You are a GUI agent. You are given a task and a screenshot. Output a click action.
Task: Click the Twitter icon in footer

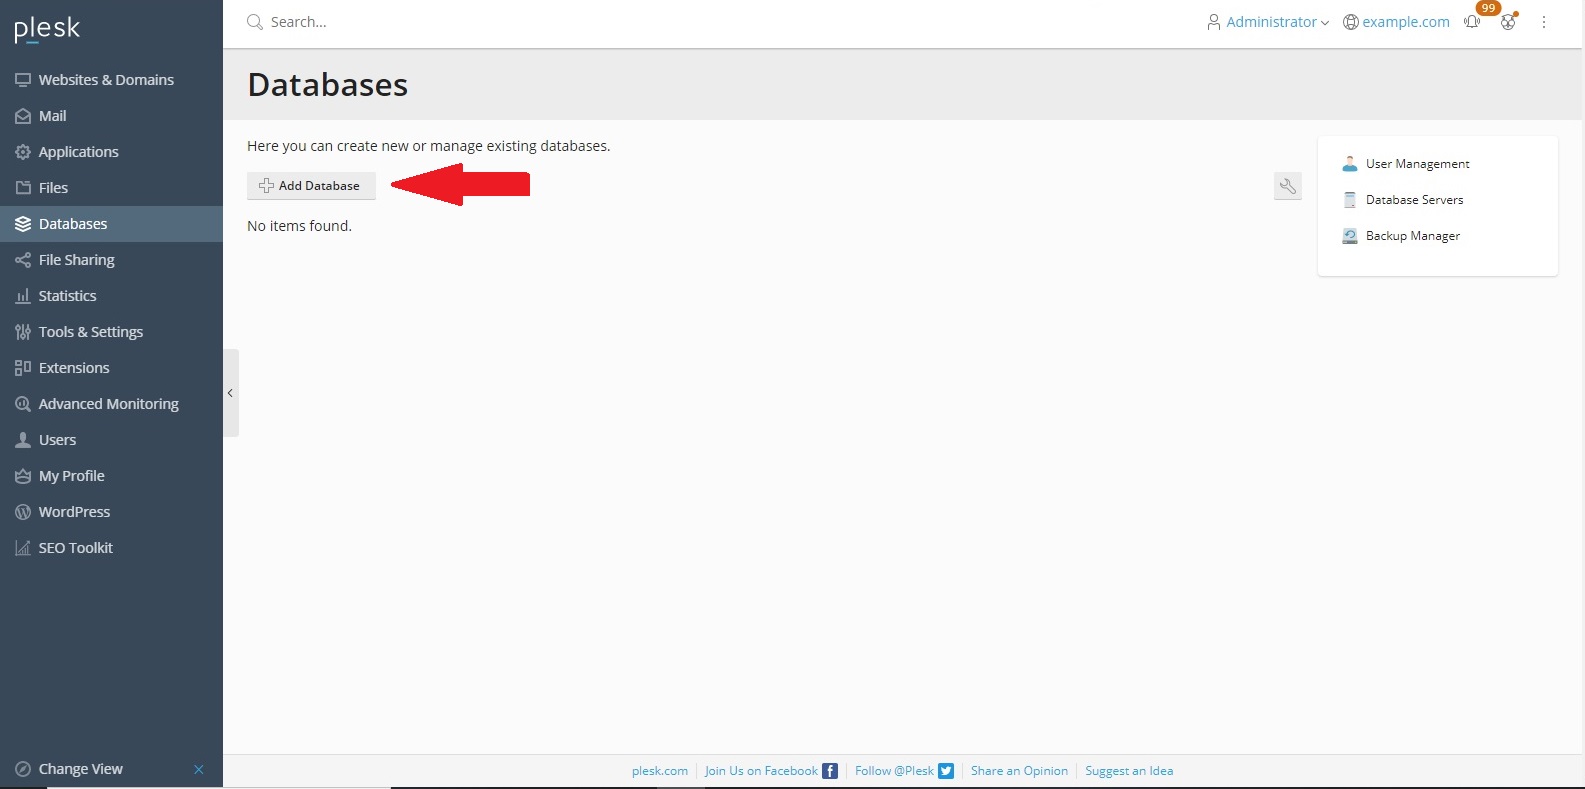tap(945, 771)
